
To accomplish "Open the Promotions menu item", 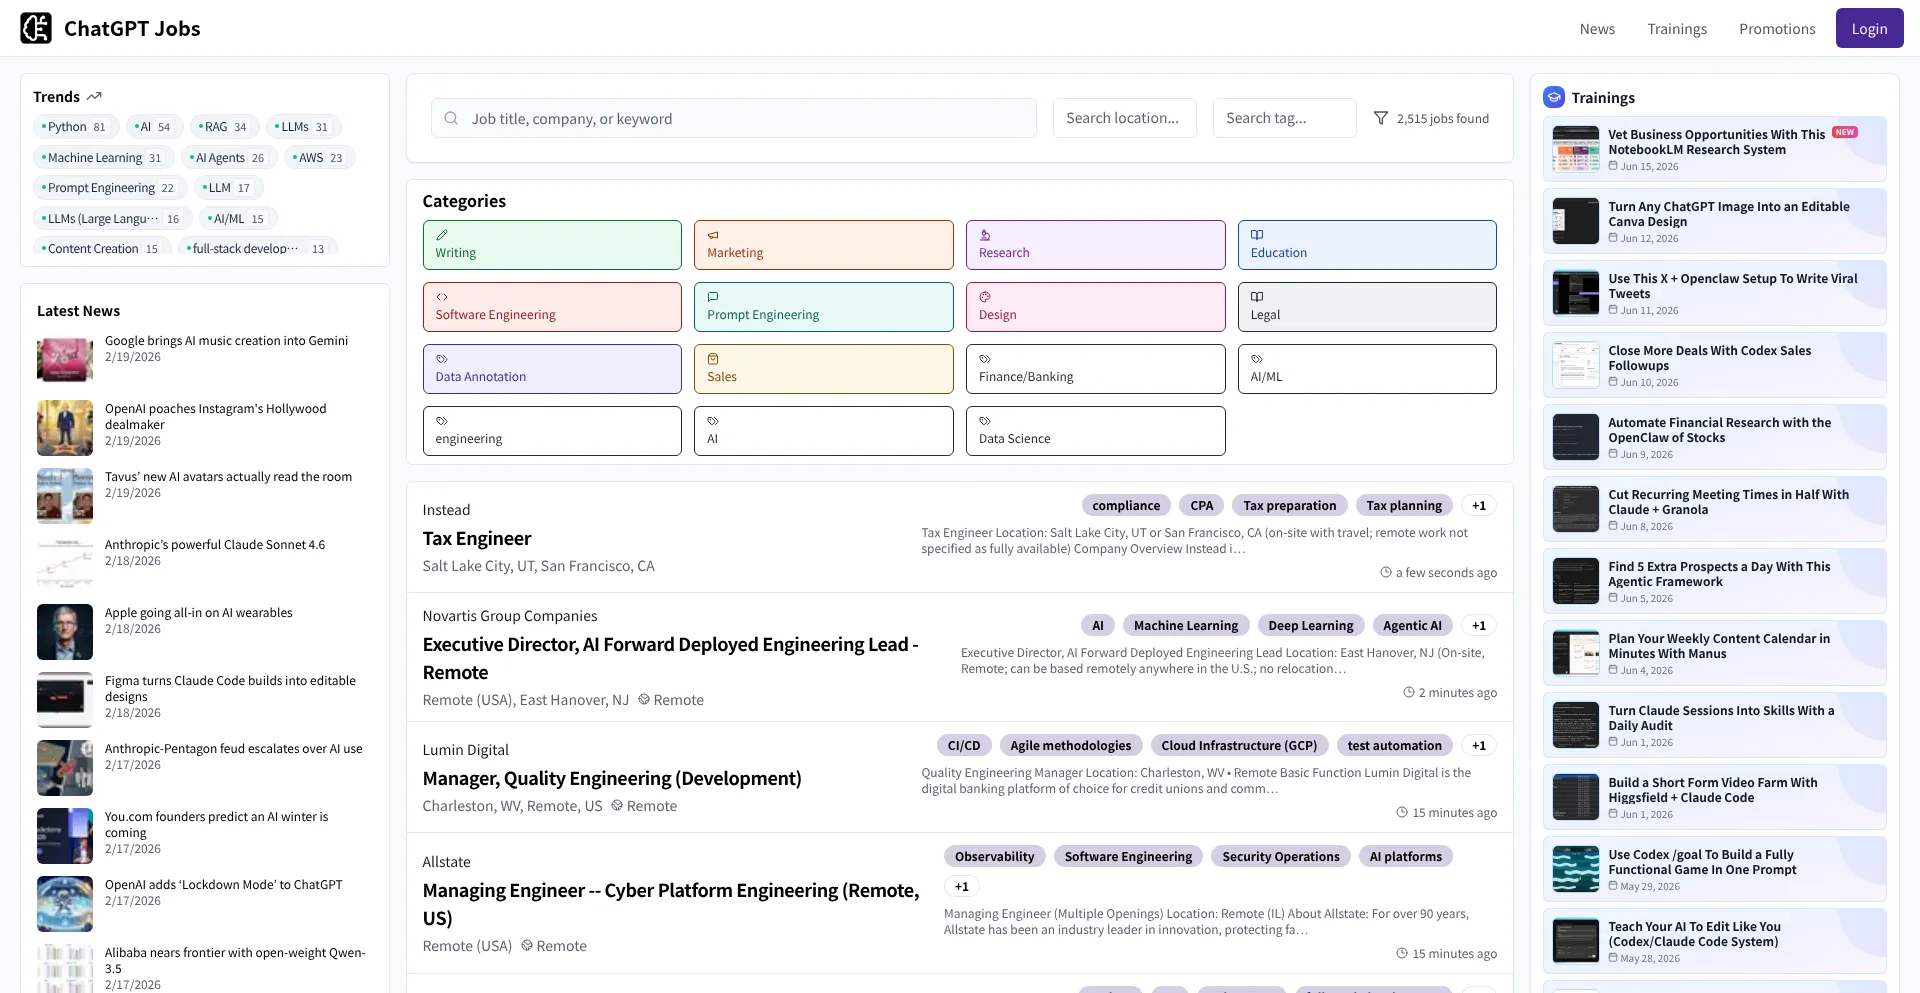I will (x=1777, y=29).
